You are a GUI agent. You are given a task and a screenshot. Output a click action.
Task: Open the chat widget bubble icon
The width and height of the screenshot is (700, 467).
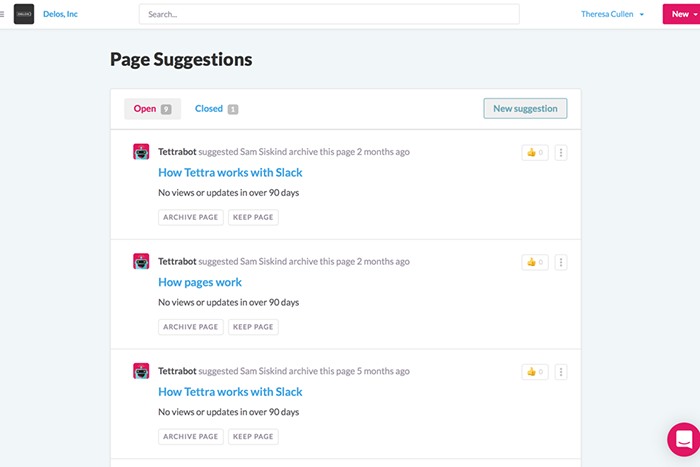tap(685, 439)
